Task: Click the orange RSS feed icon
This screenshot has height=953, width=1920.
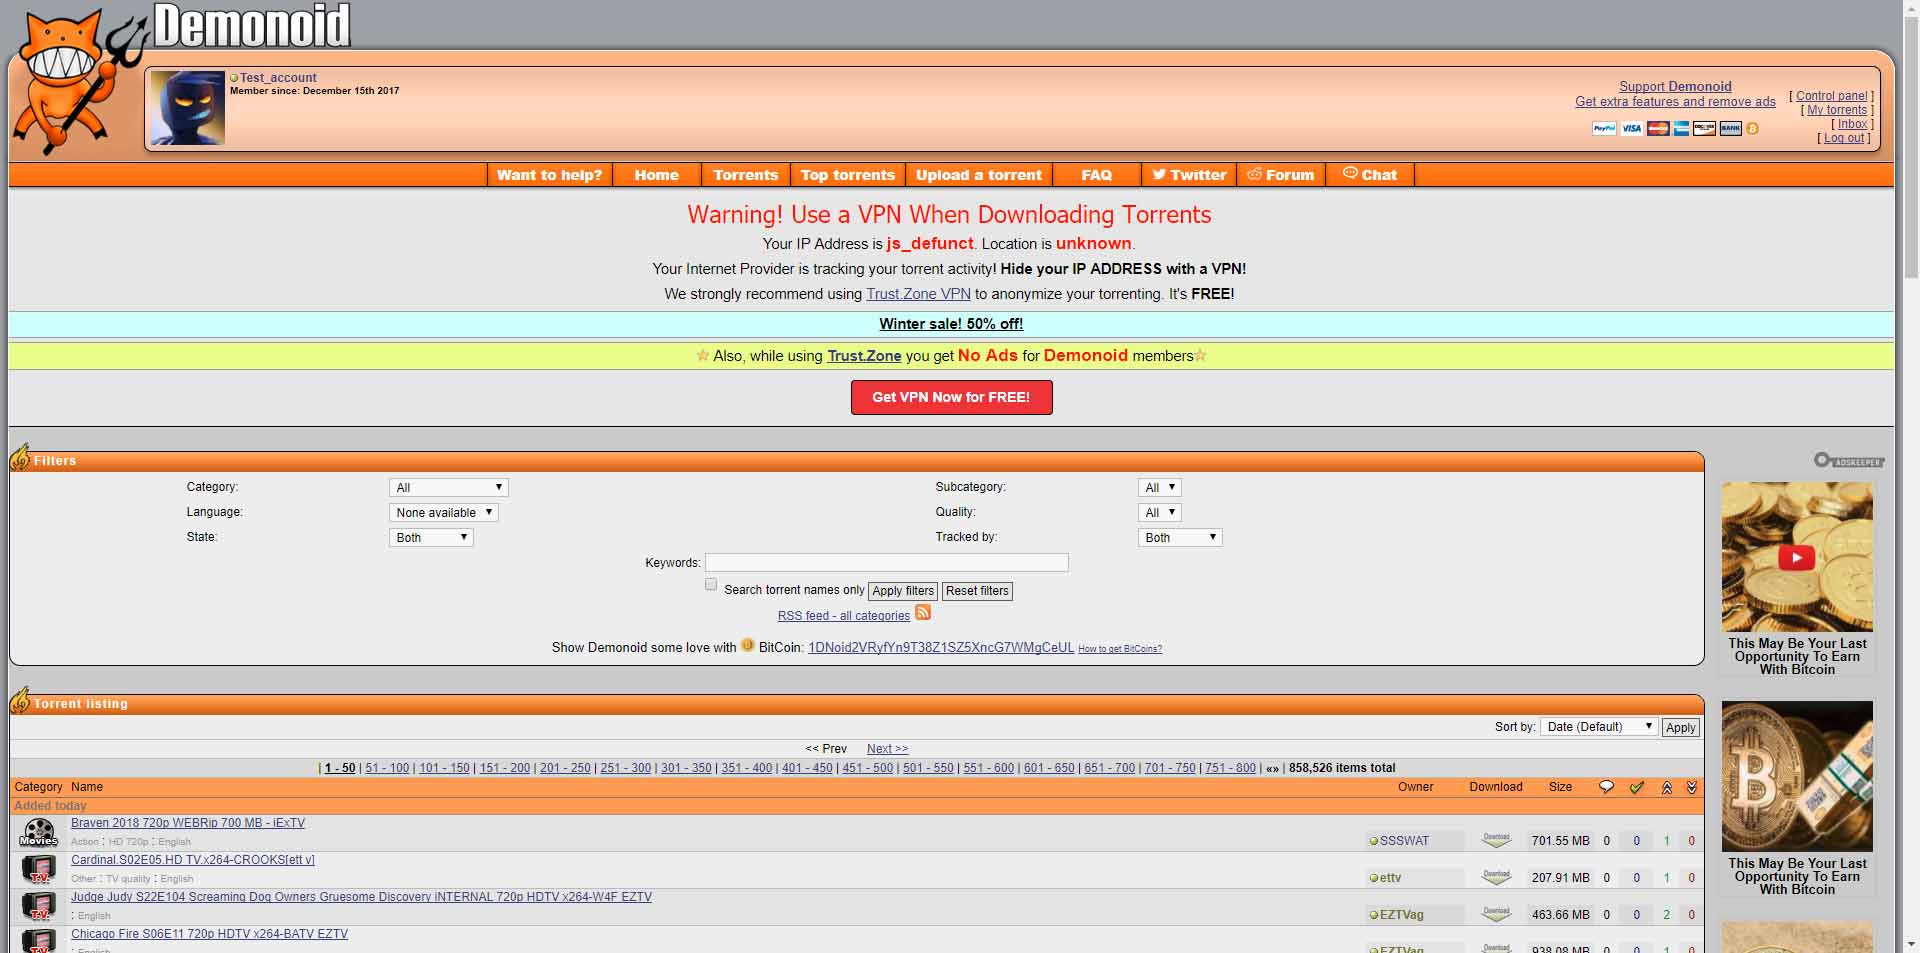Action: (x=923, y=612)
